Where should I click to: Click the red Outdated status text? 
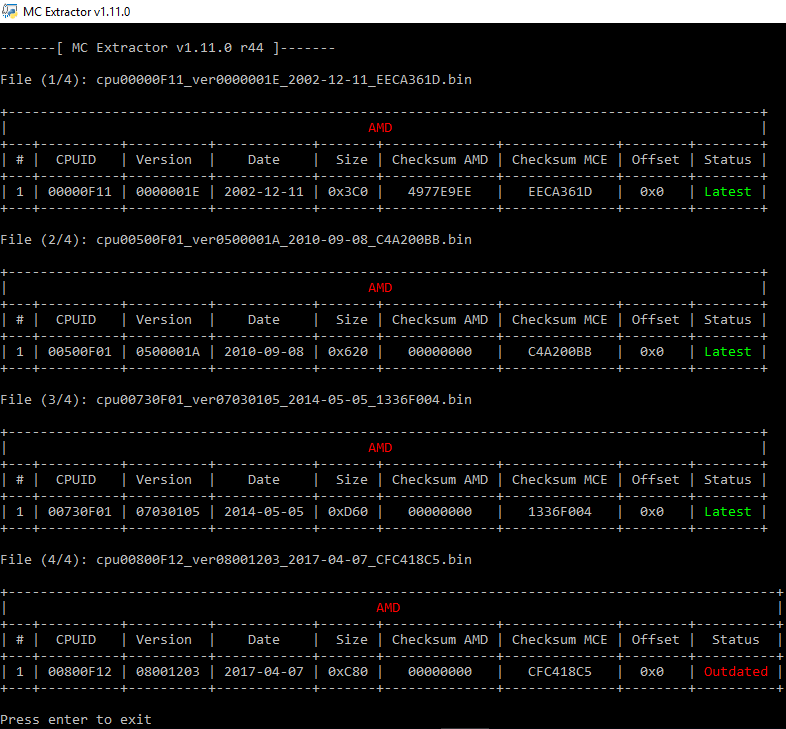tap(735, 672)
